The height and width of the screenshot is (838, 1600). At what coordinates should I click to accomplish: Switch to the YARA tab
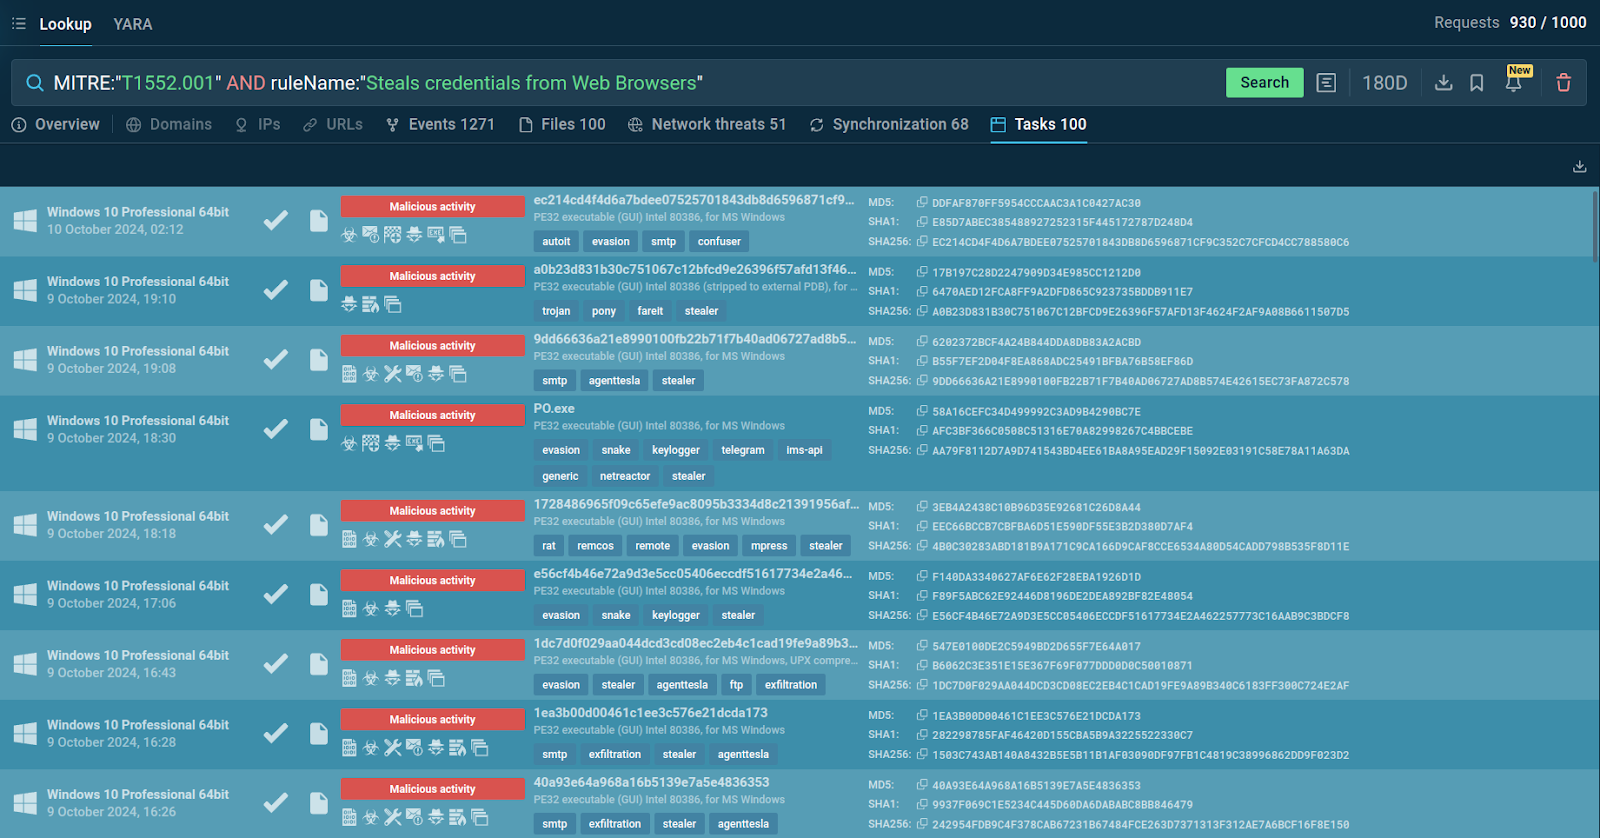tap(133, 24)
